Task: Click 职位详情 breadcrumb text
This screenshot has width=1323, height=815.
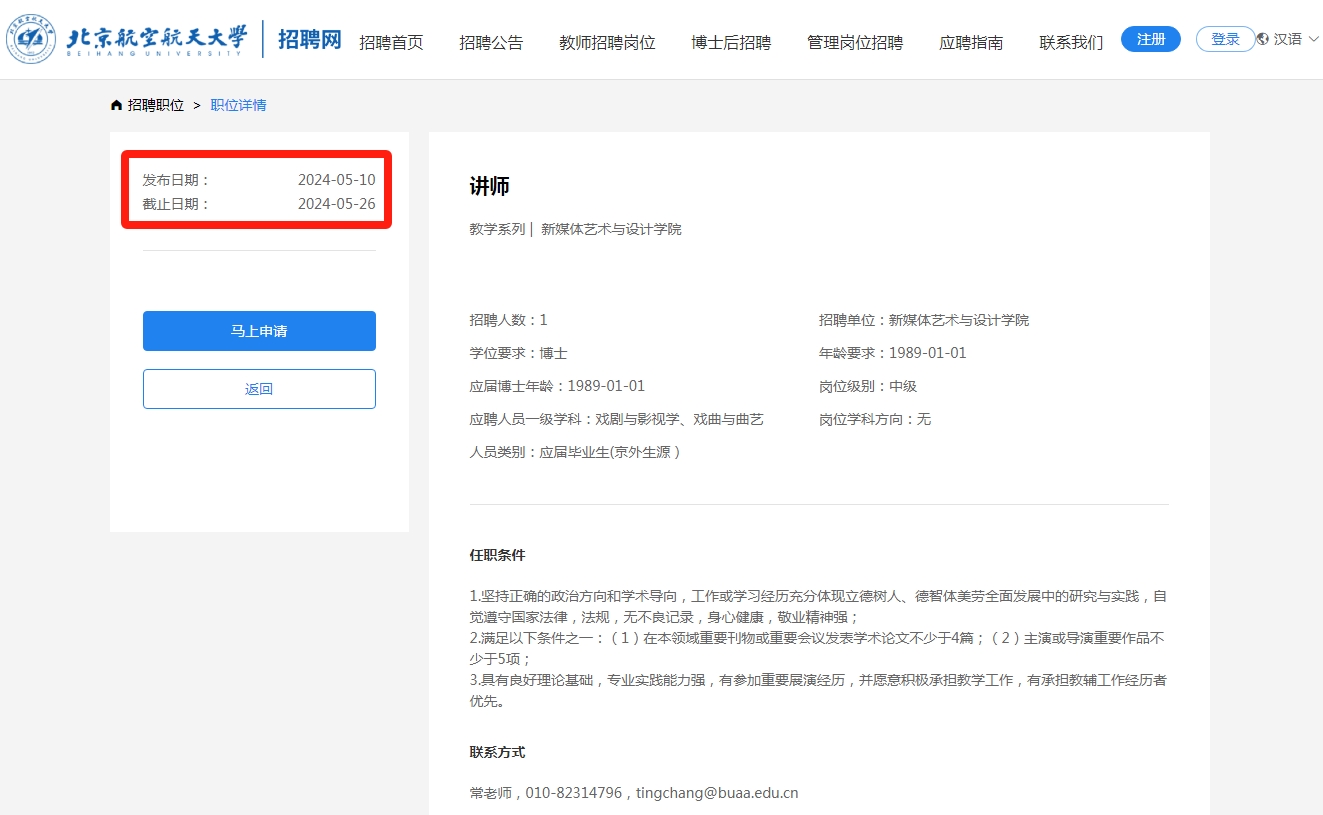Action: coord(238,105)
